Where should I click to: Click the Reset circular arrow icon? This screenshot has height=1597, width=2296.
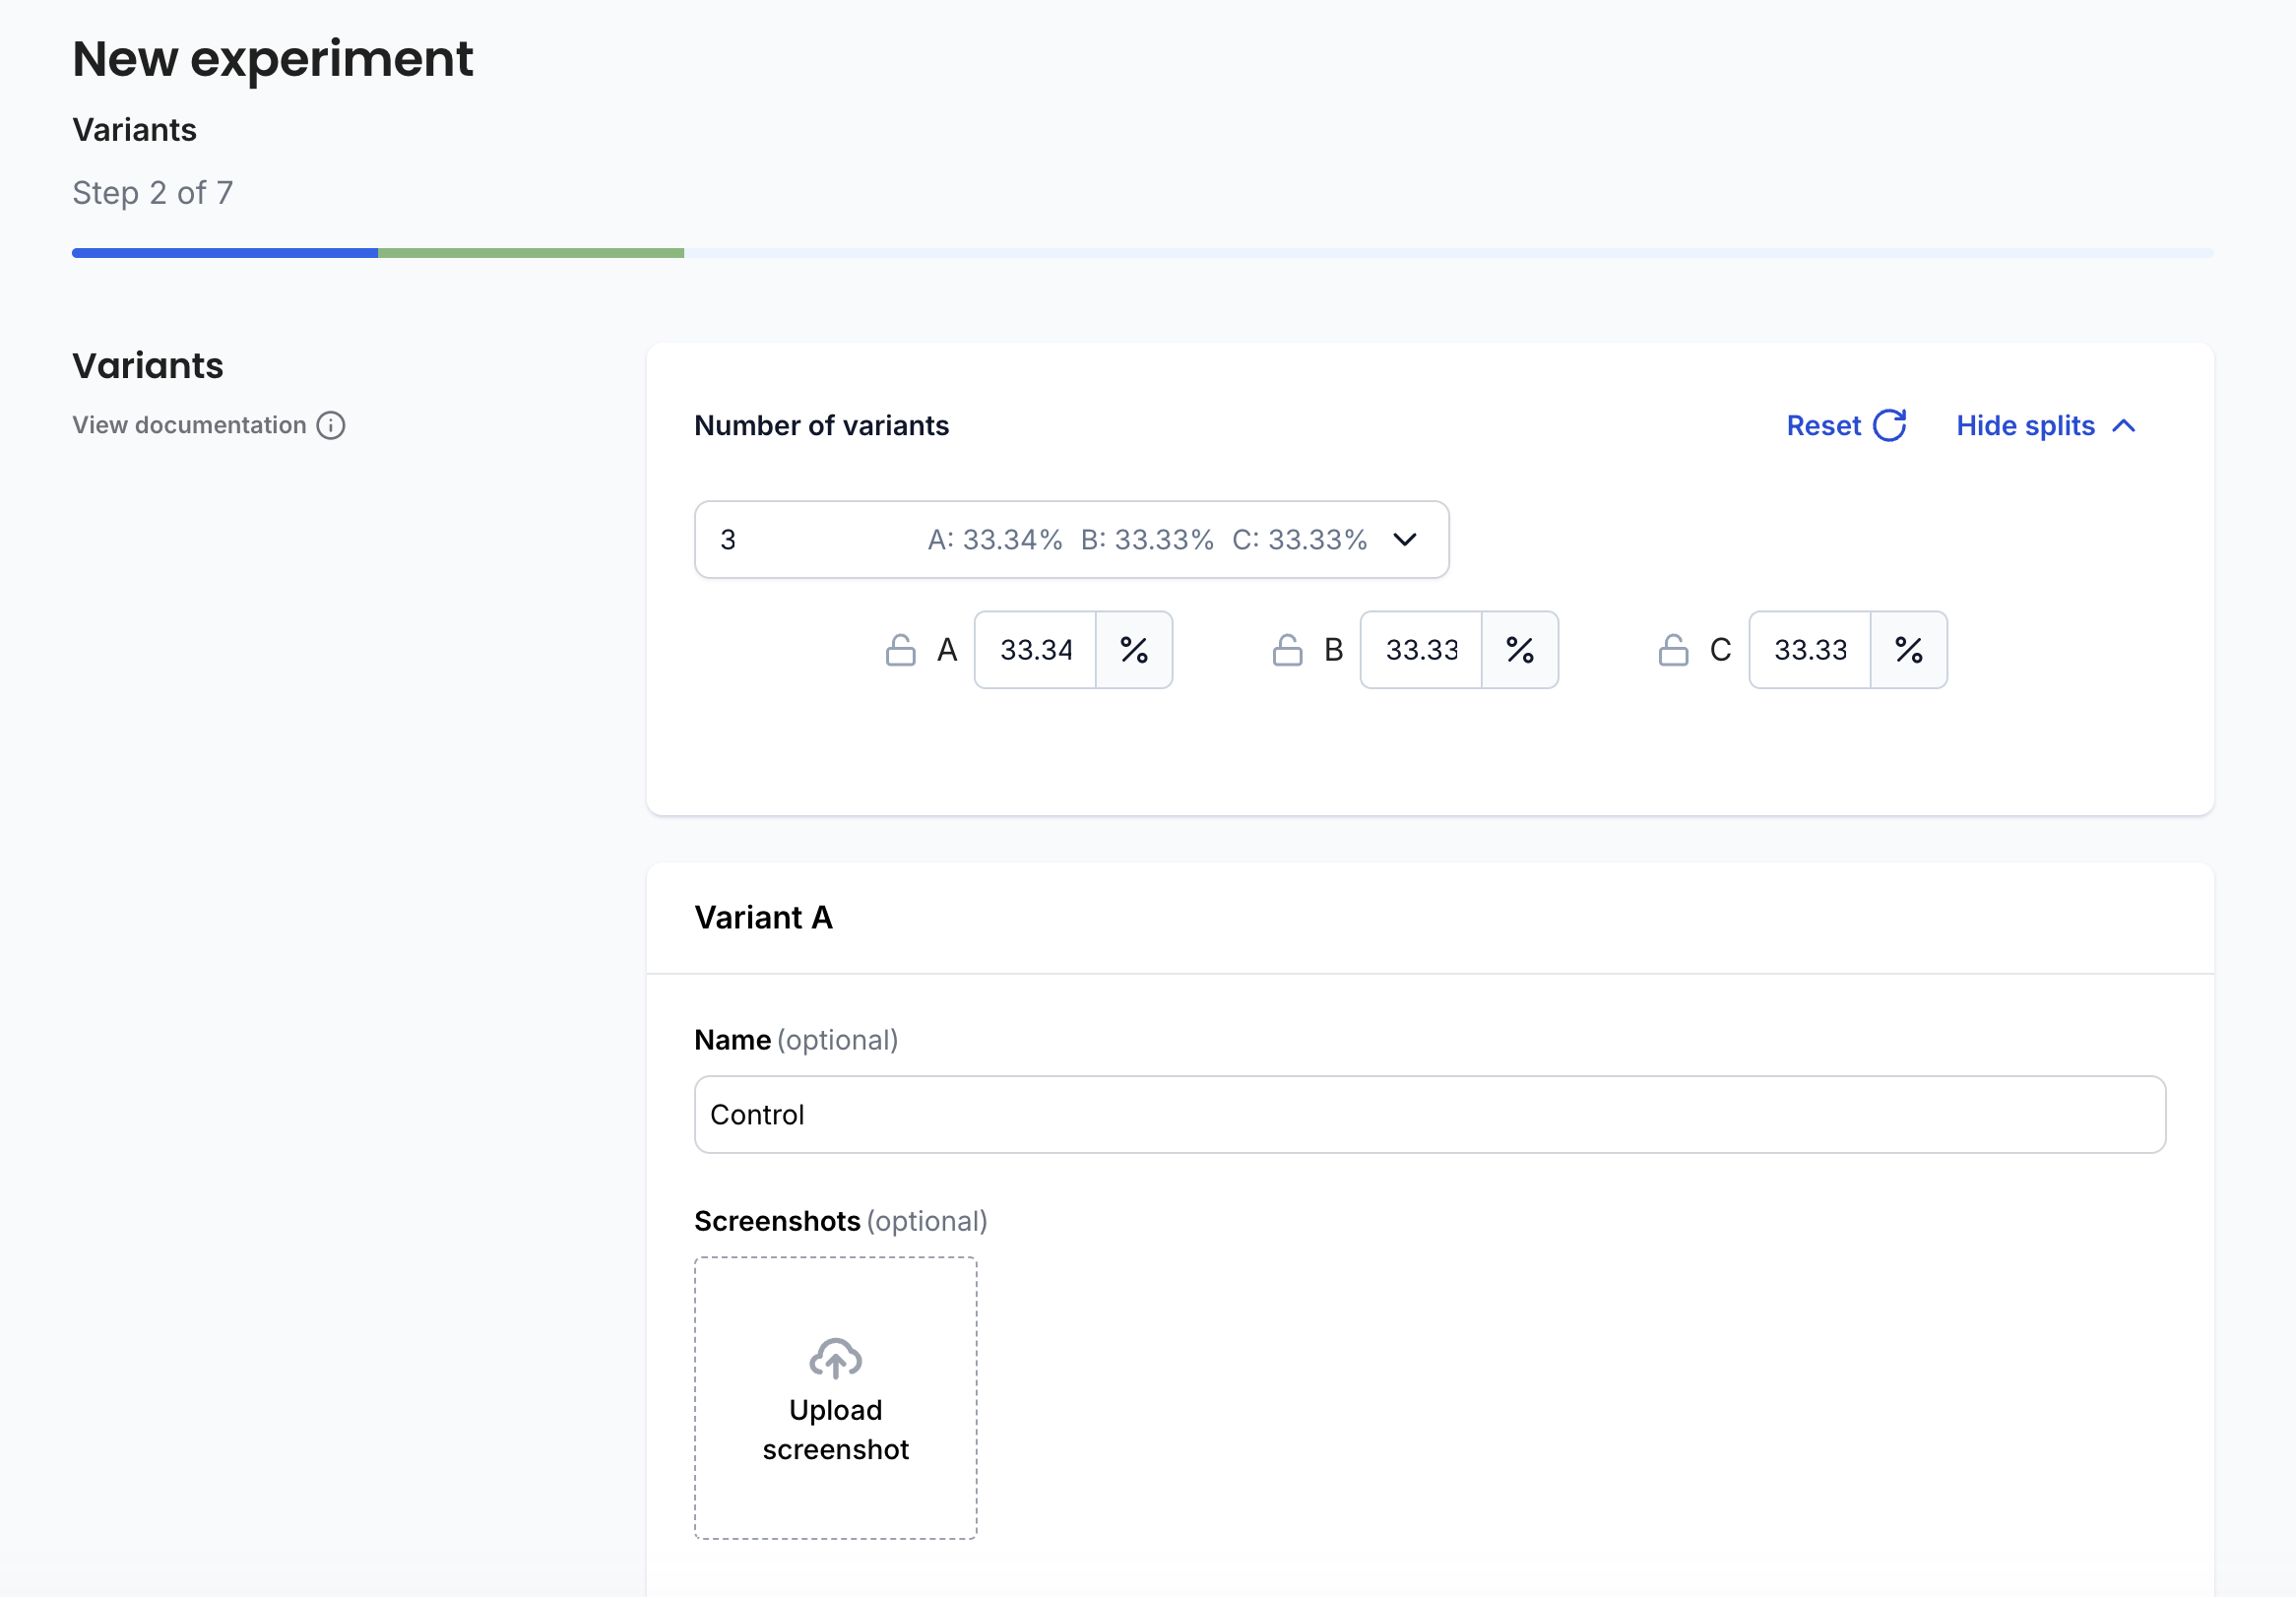click(1889, 425)
